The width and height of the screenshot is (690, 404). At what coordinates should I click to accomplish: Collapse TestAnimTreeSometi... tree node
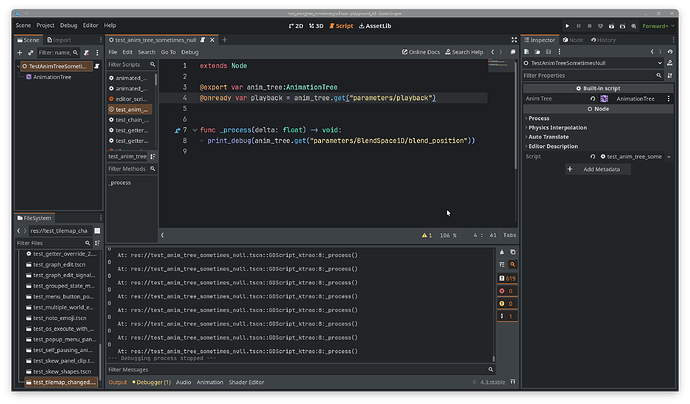click(18, 66)
